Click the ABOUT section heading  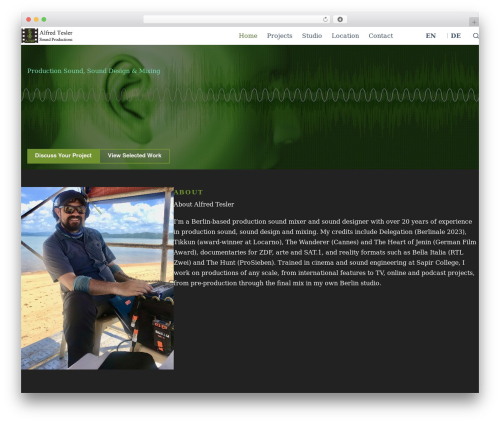[189, 192]
